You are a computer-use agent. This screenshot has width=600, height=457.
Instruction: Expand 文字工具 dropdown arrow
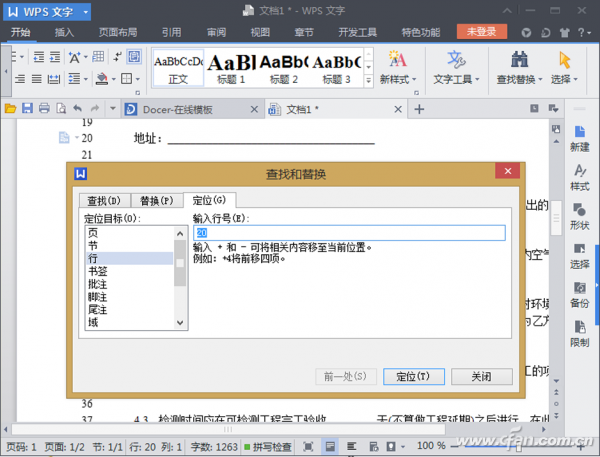(477, 80)
